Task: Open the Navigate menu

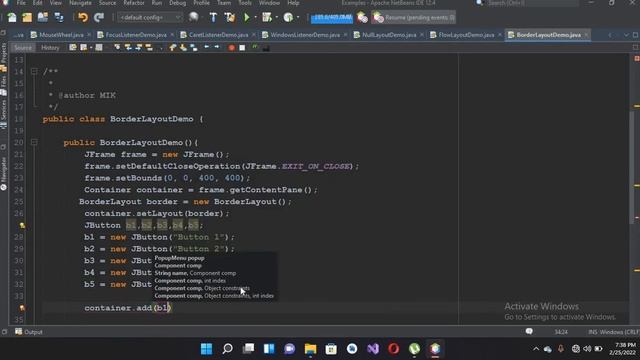Action: pos(80,3)
